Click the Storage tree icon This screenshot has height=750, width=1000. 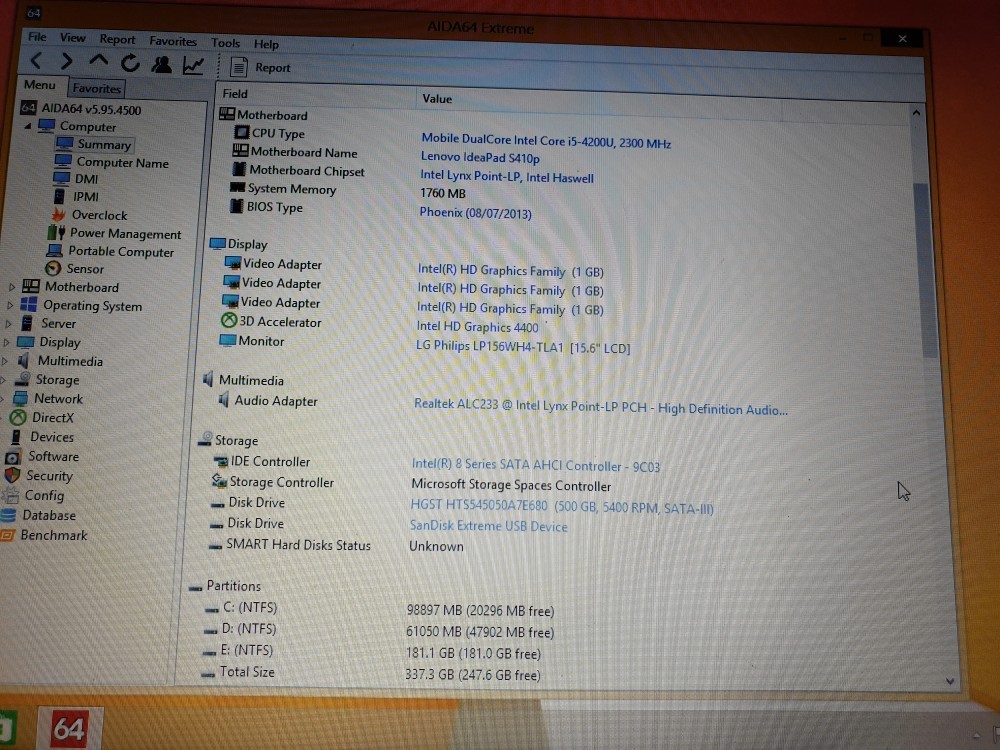coord(22,379)
